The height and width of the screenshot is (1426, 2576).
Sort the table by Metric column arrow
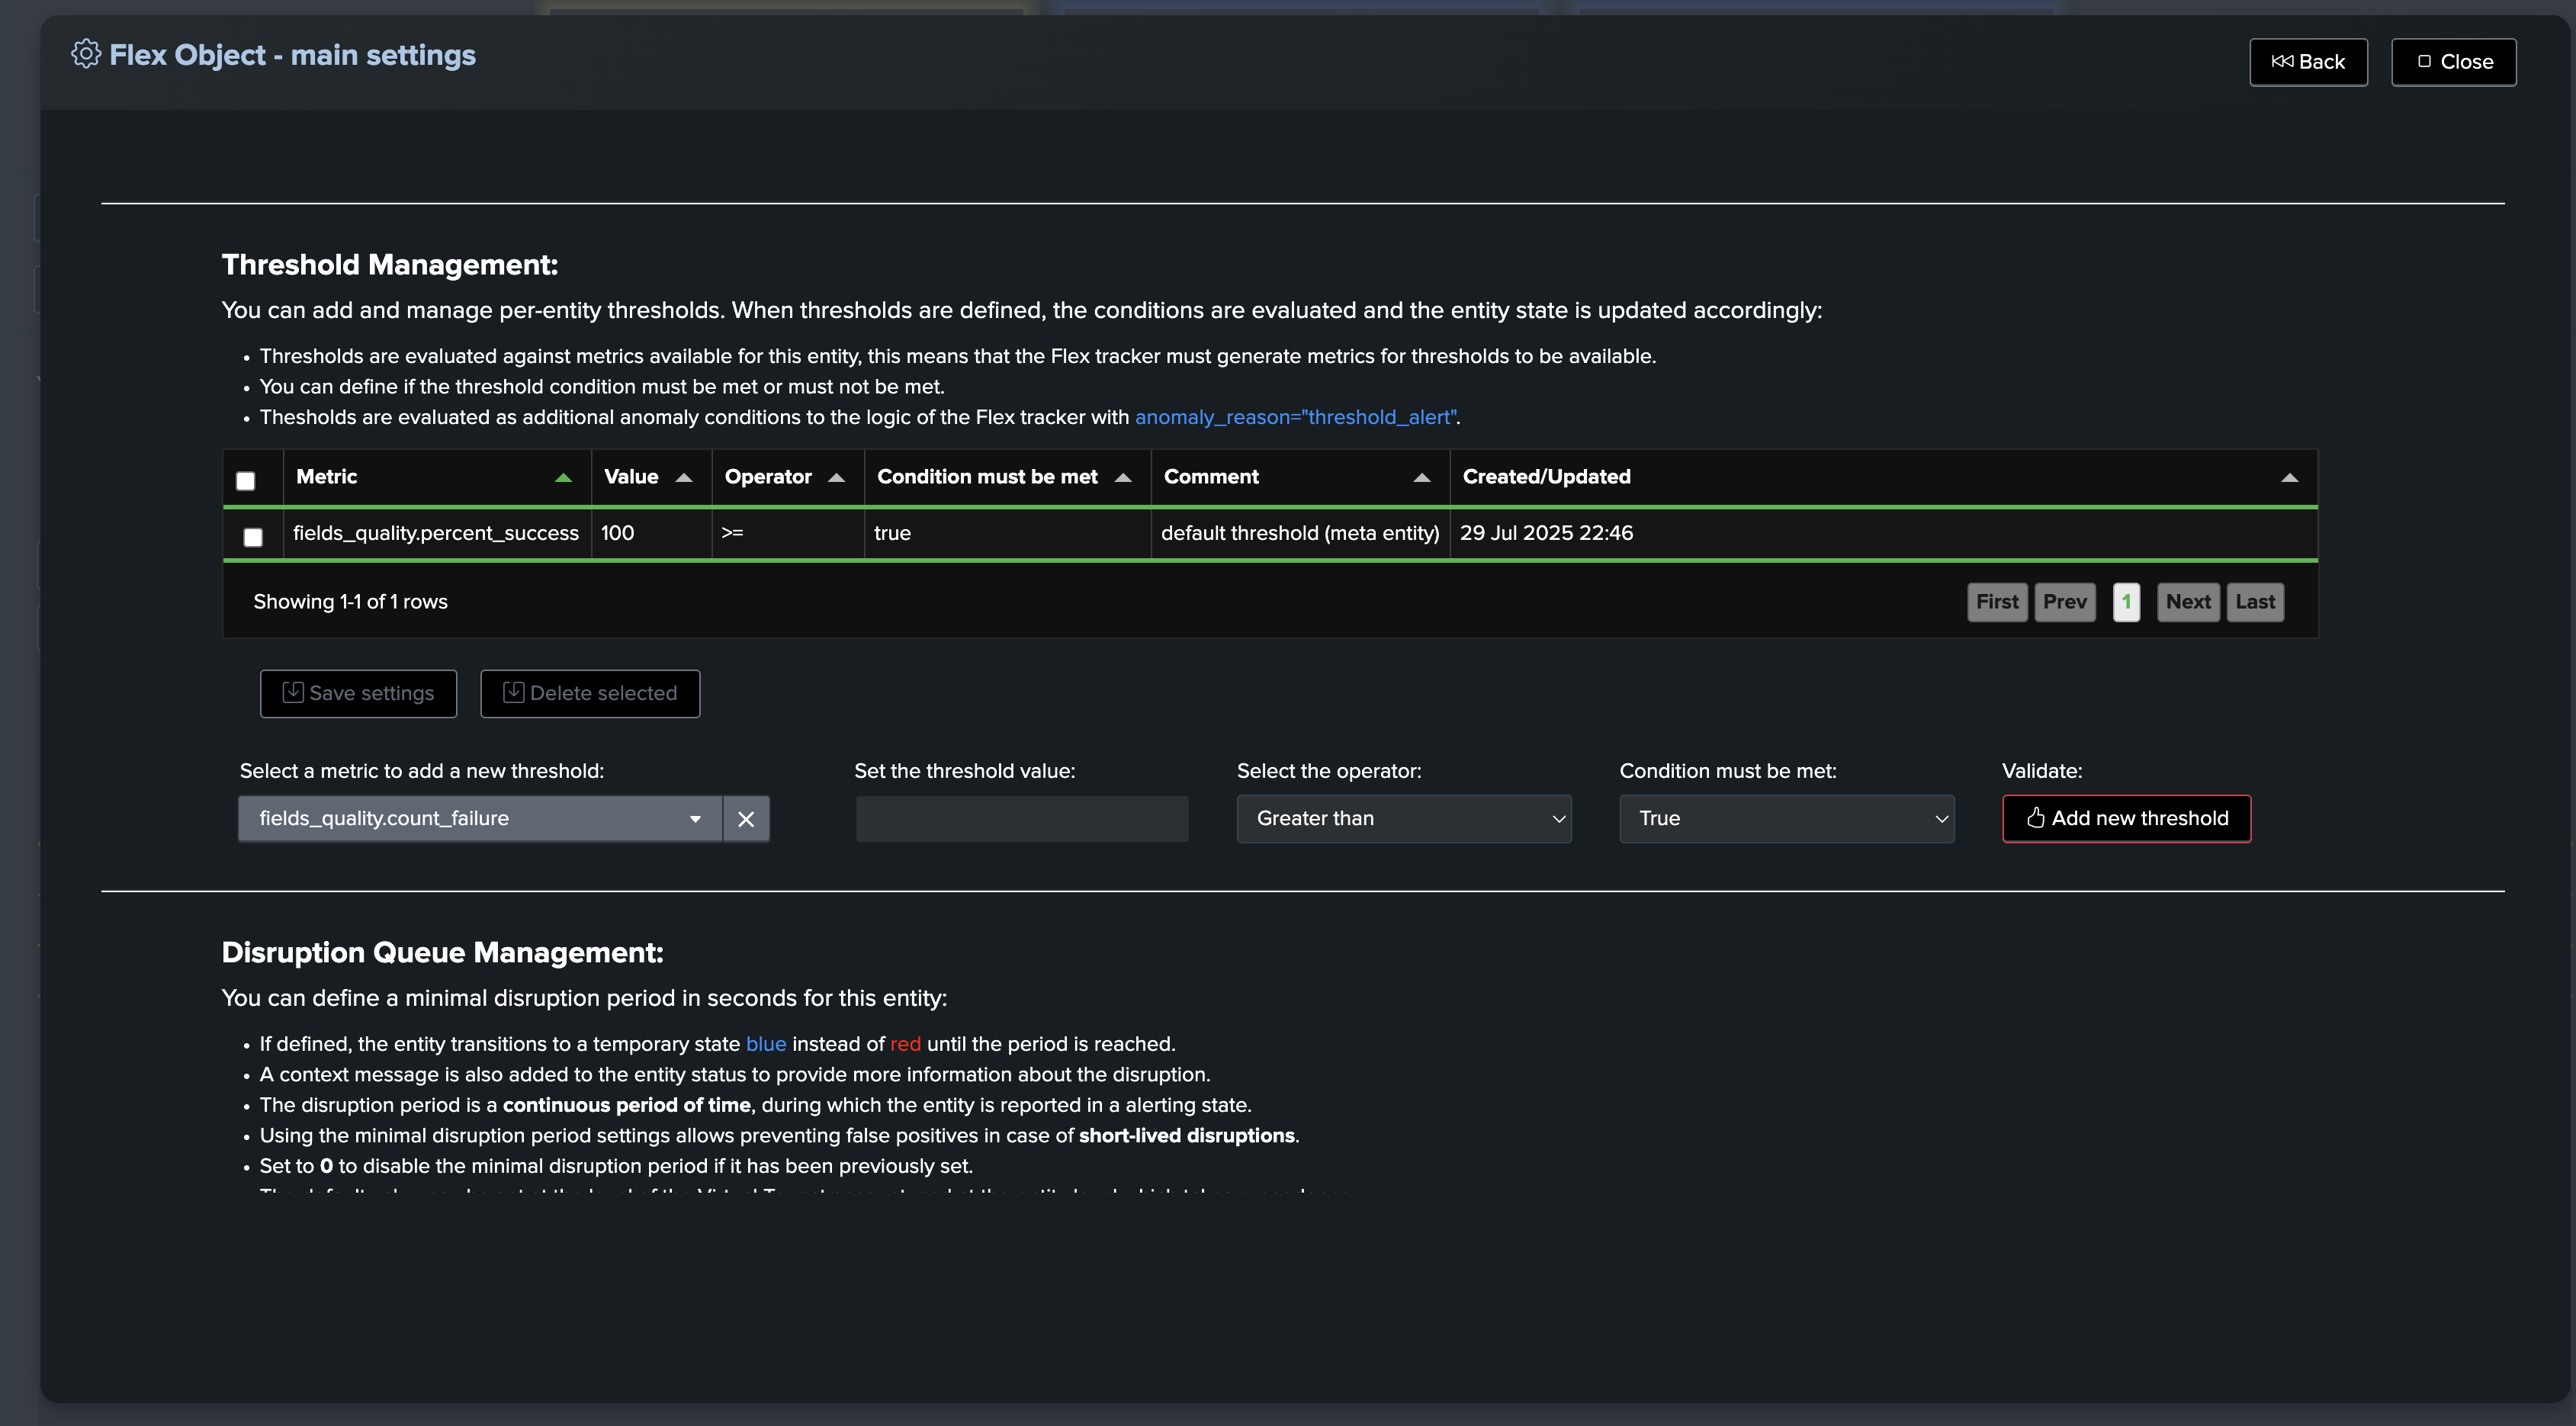pyautogui.click(x=563, y=478)
